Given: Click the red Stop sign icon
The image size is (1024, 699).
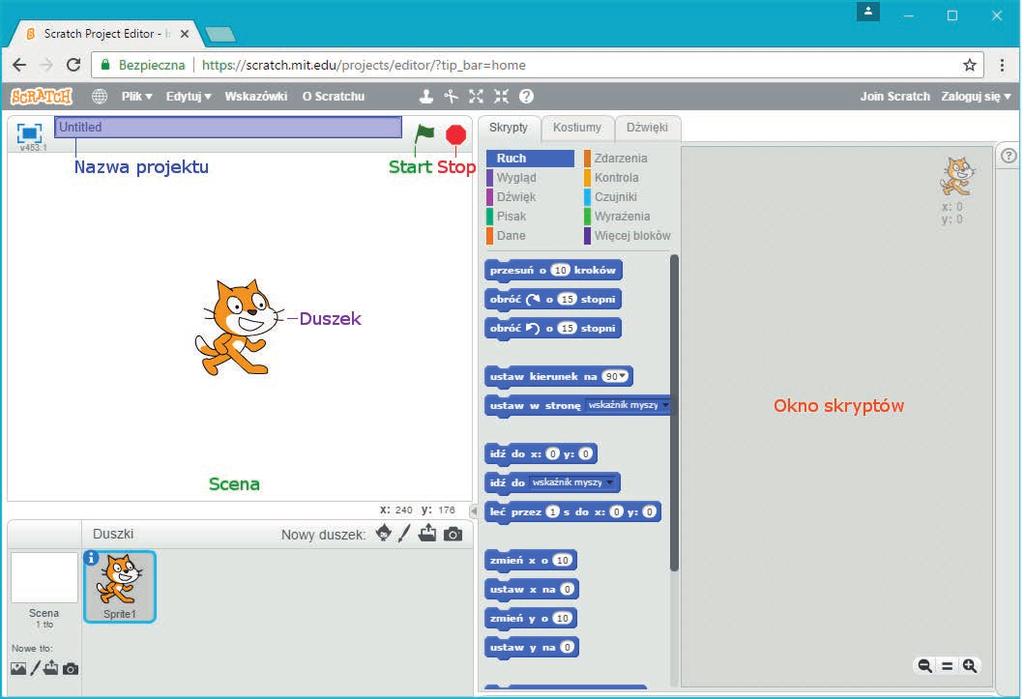Looking at the screenshot, I should (x=456, y=135).
